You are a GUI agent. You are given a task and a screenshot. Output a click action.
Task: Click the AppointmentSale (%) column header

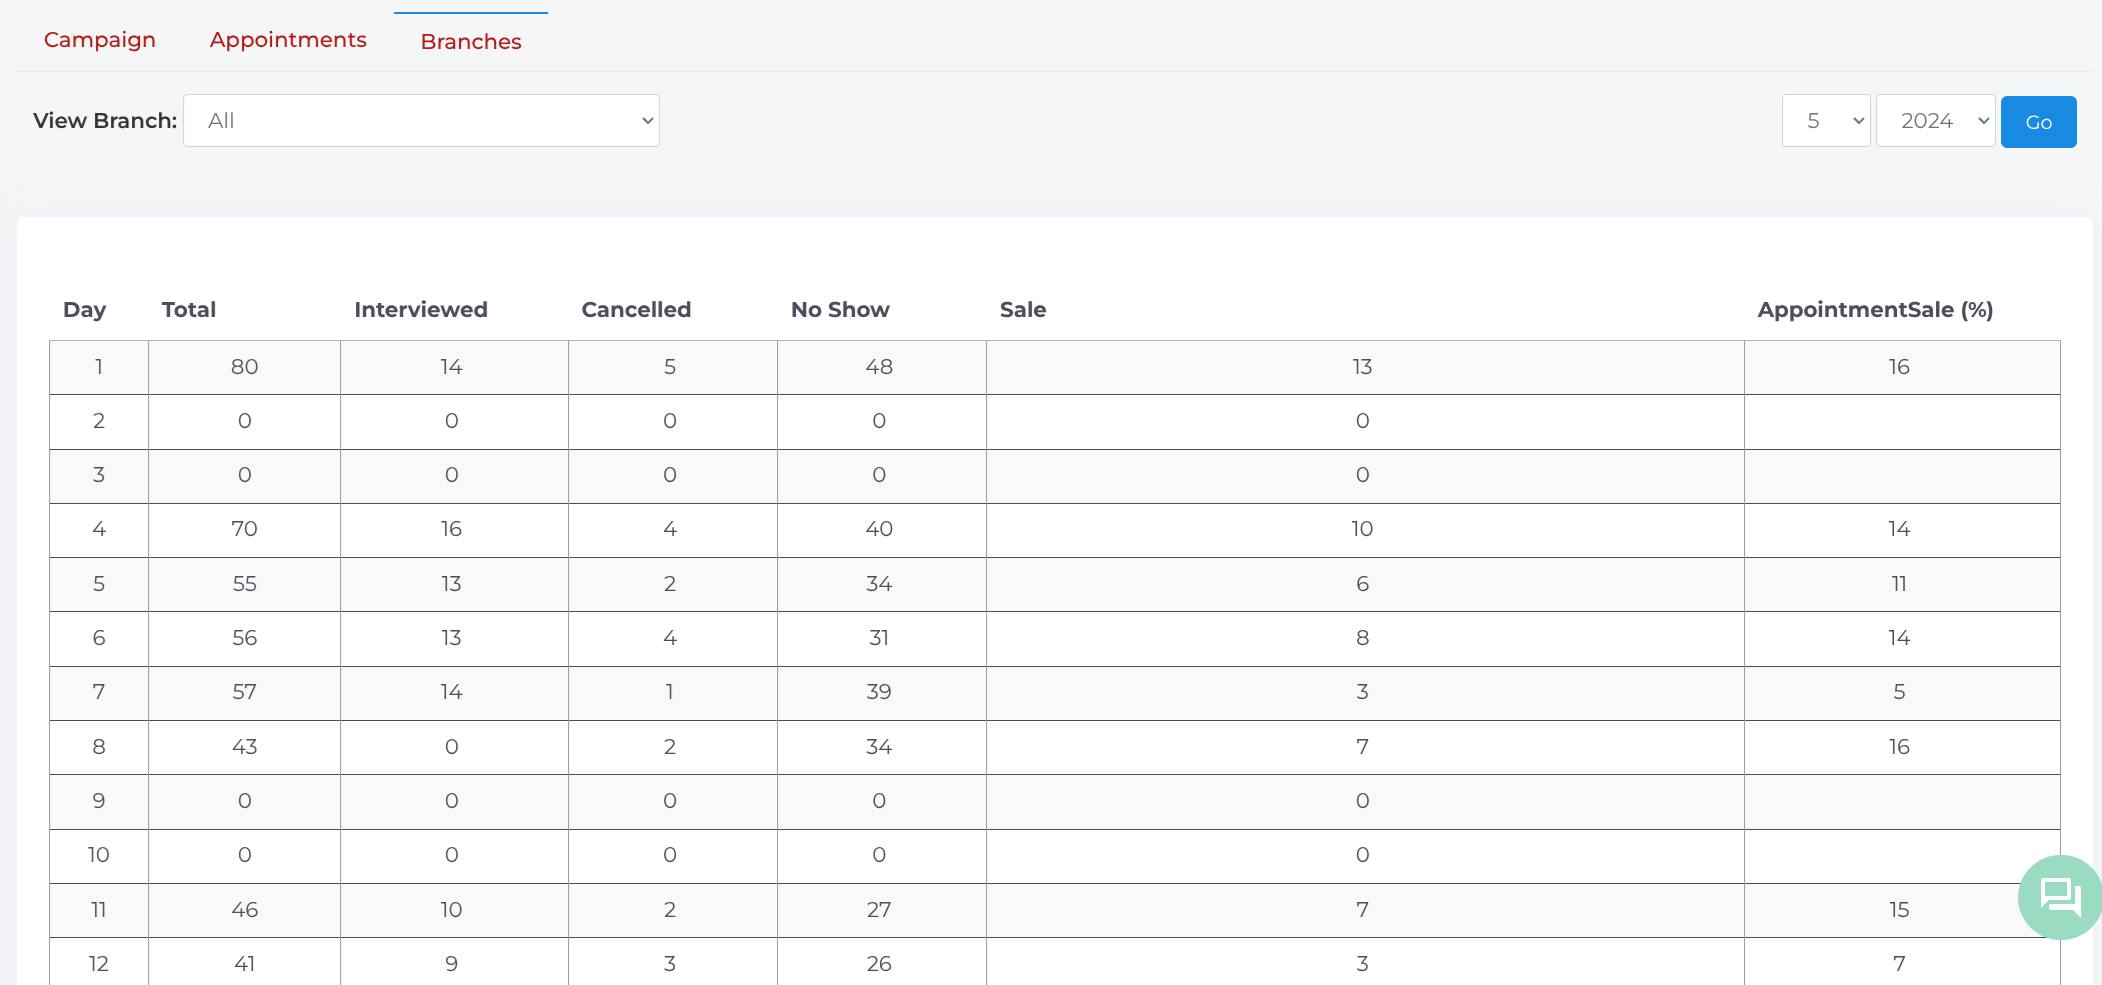coord(1876,310)
